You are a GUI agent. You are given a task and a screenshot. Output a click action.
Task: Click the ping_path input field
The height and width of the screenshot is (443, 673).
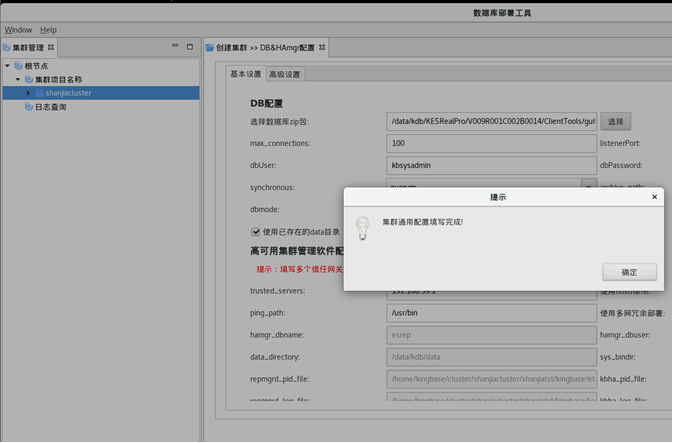[x=491, y=313]
